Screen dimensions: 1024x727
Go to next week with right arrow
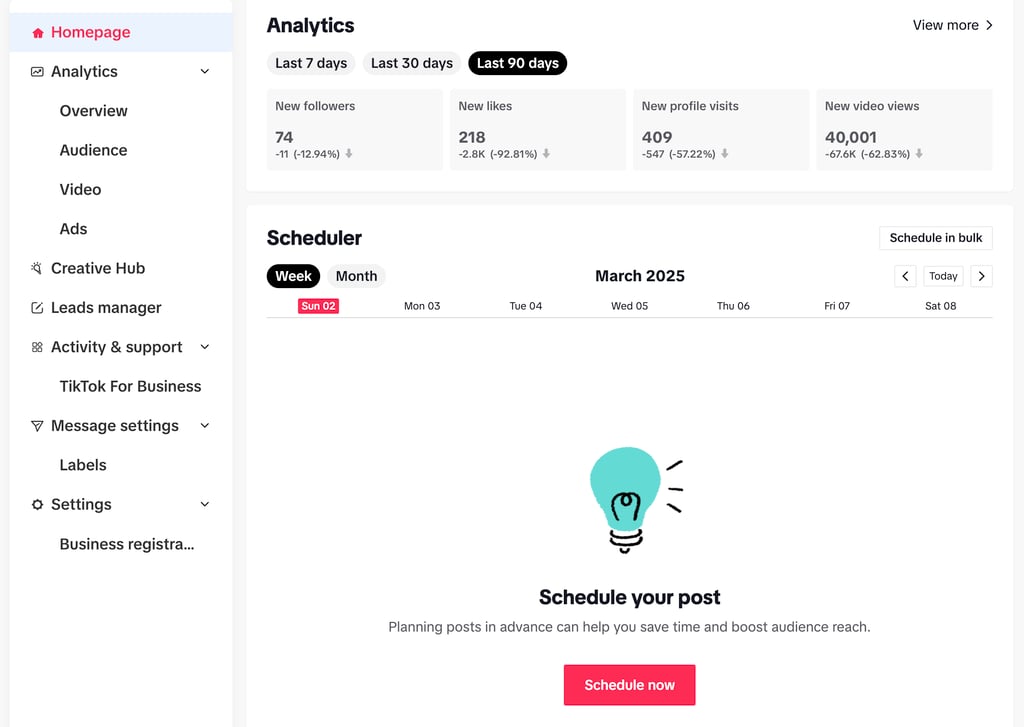click(x=981, y=276)
